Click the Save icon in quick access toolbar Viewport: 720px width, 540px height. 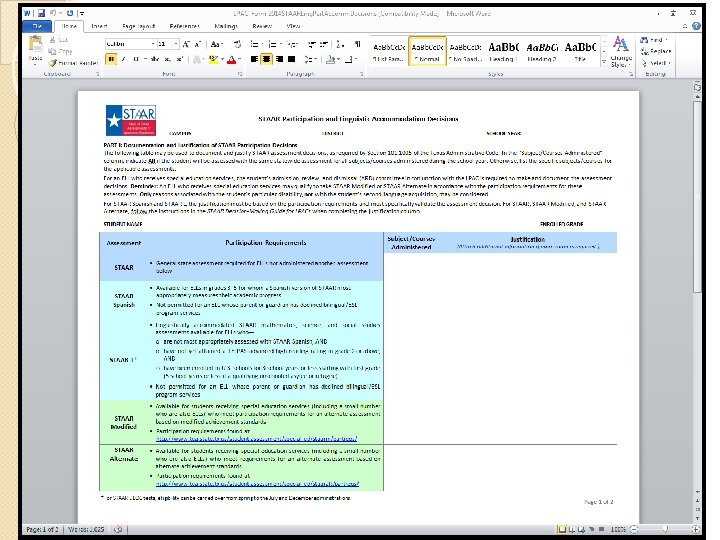(x=41, y=13)
